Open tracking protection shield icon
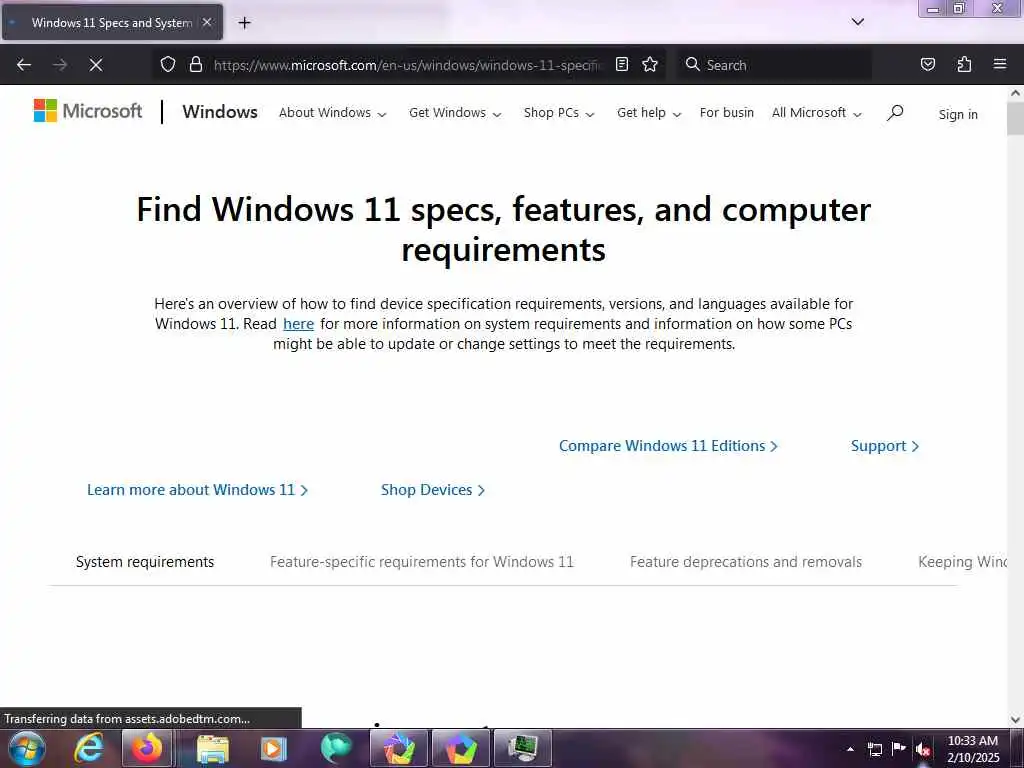Viewport: 1024px width, 768px height. click(168, 65)
